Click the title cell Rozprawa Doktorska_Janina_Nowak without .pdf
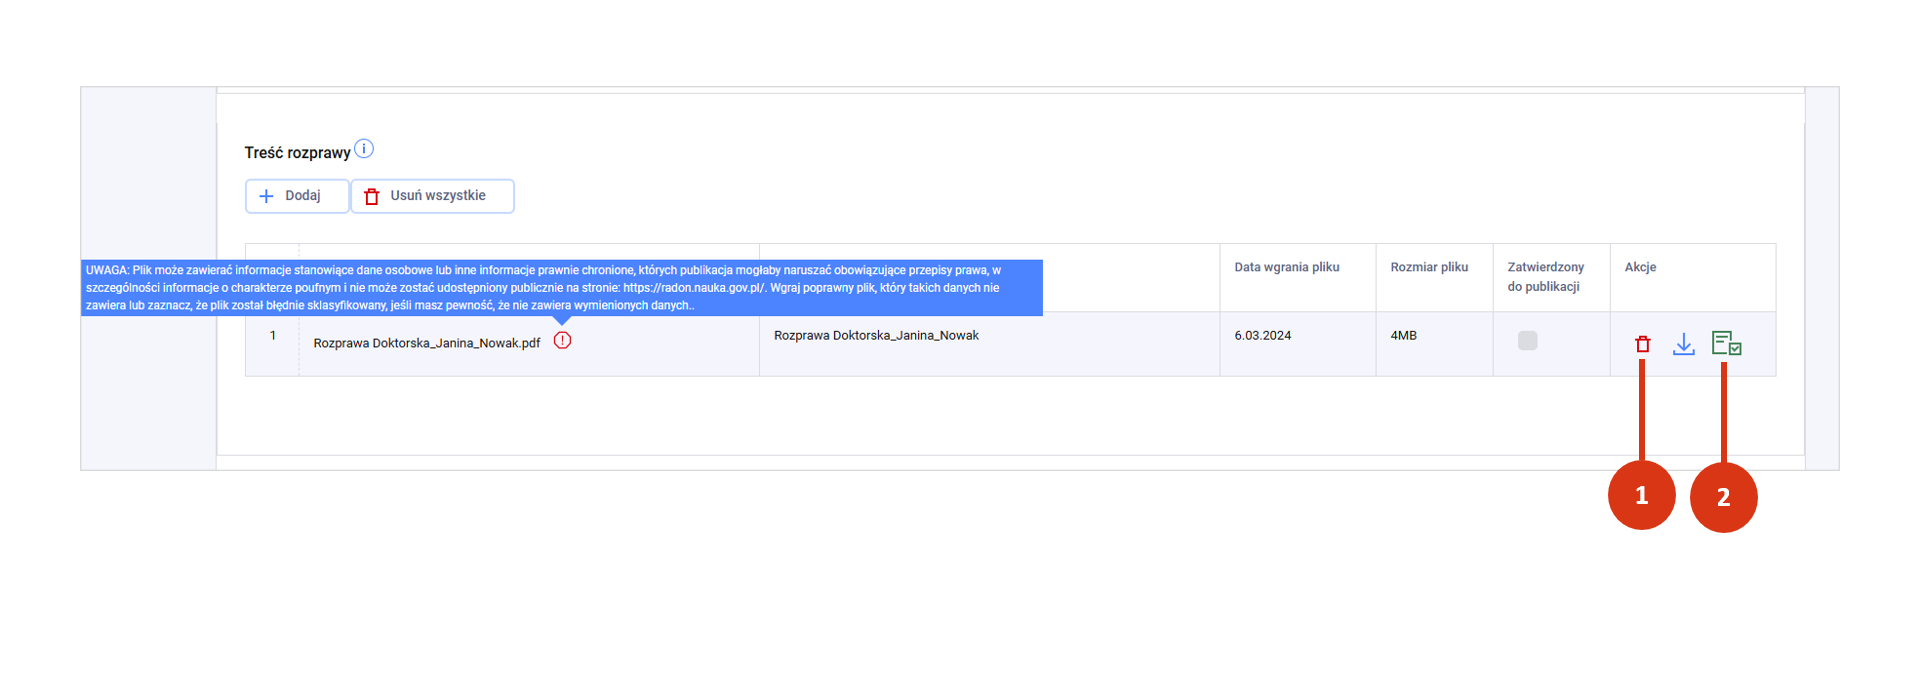 coord(876,336)
